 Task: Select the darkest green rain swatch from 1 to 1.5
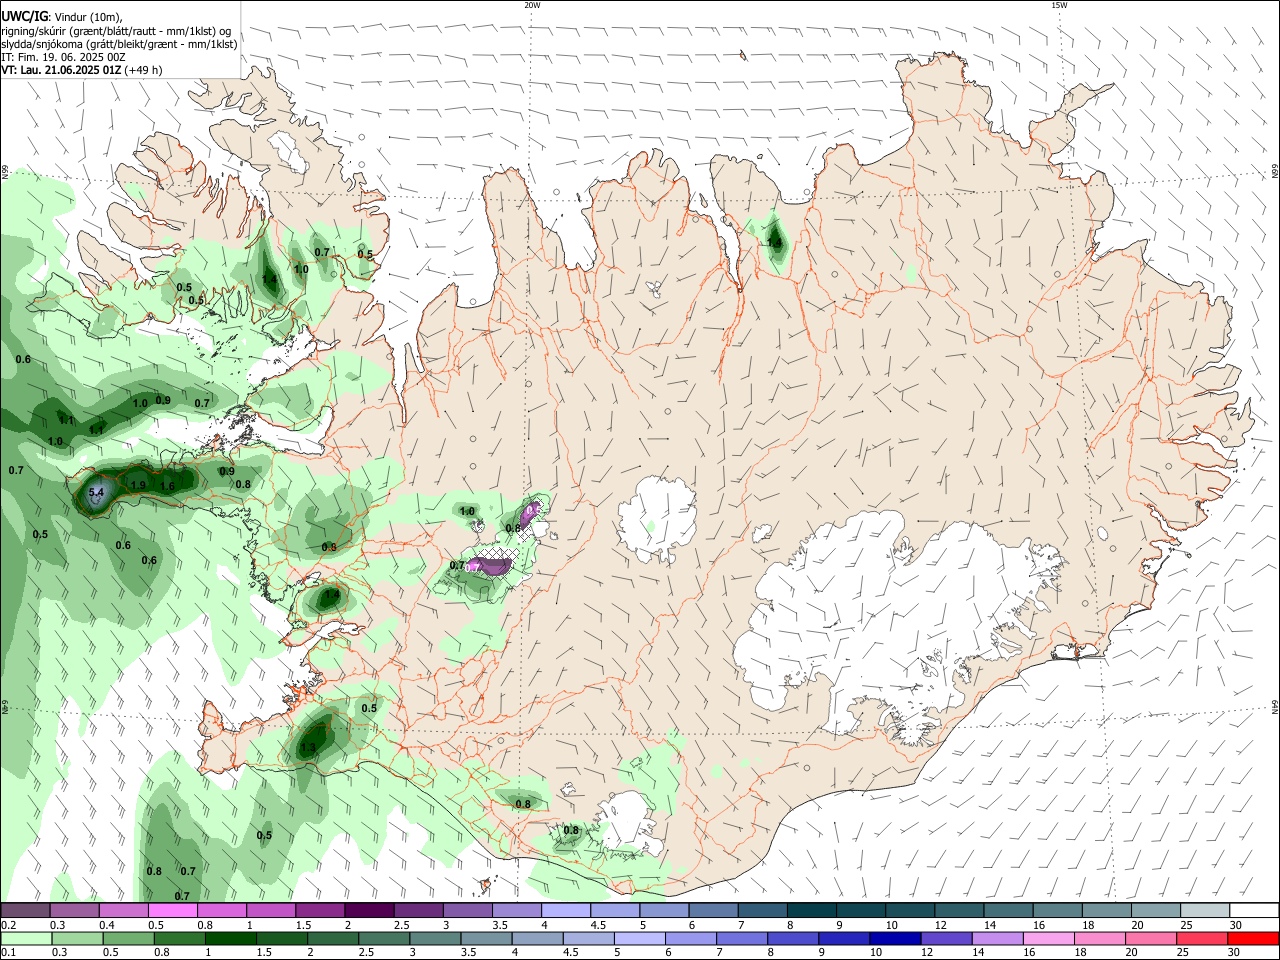click(x=230, y=938)
